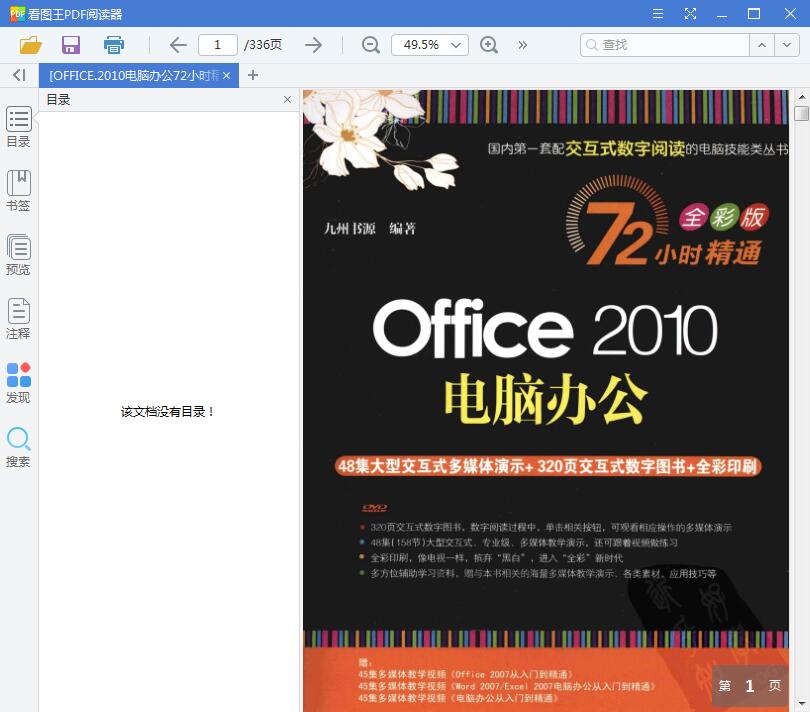Add a new tab with plus button
The width and height of the screenshot is (810, 712).
(253, 75)
